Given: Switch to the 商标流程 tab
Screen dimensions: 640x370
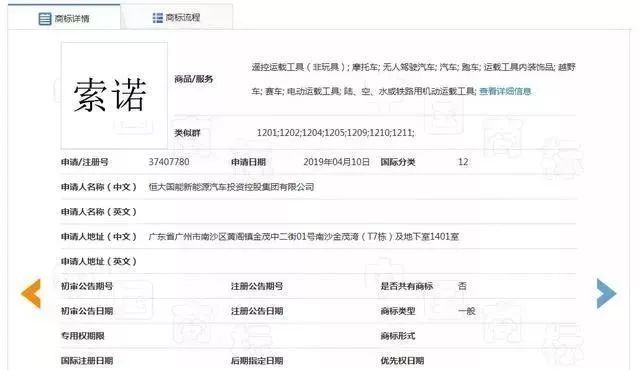Looking at the screenshot, I should pos(177,18).
